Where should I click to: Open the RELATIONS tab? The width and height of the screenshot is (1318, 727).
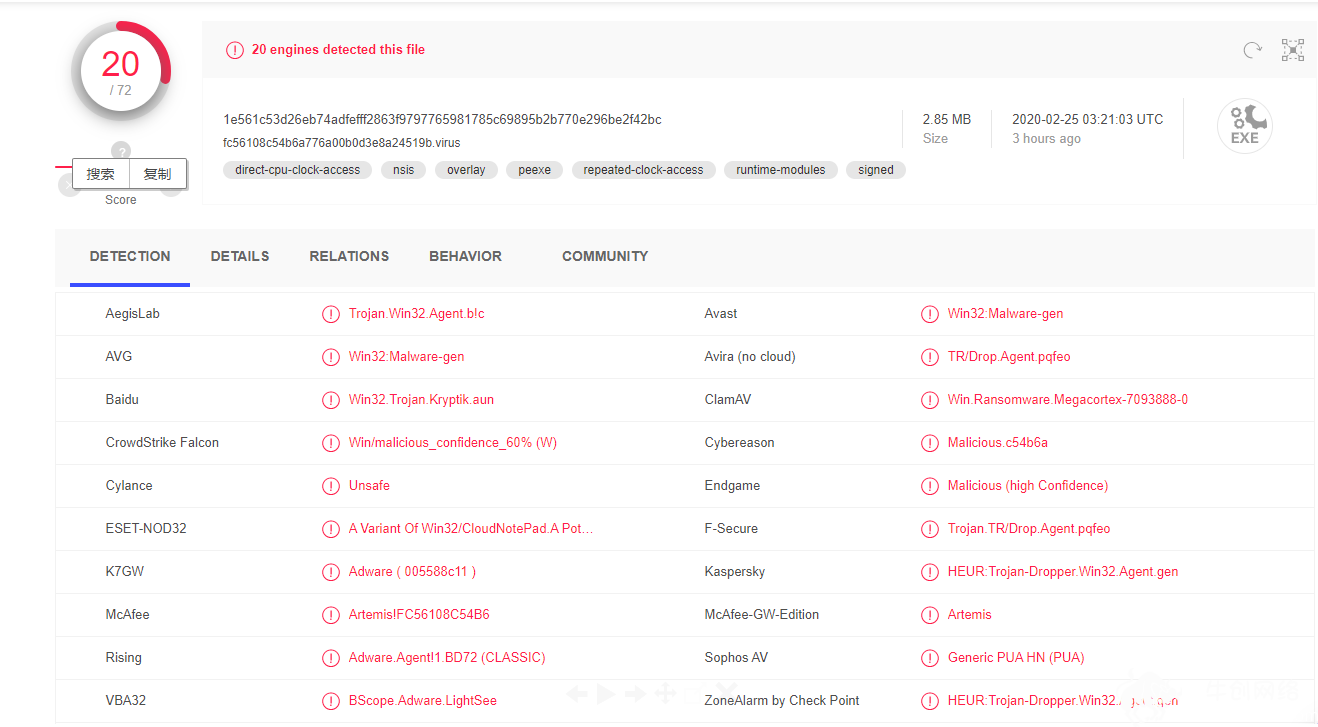click(349, 257)
